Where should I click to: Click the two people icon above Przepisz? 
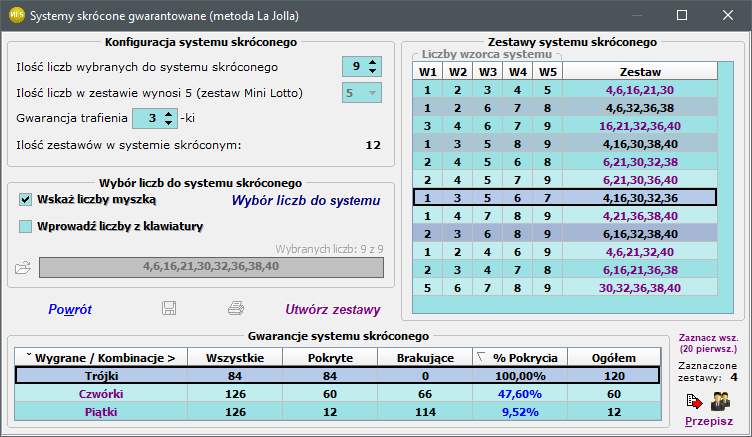720,401
